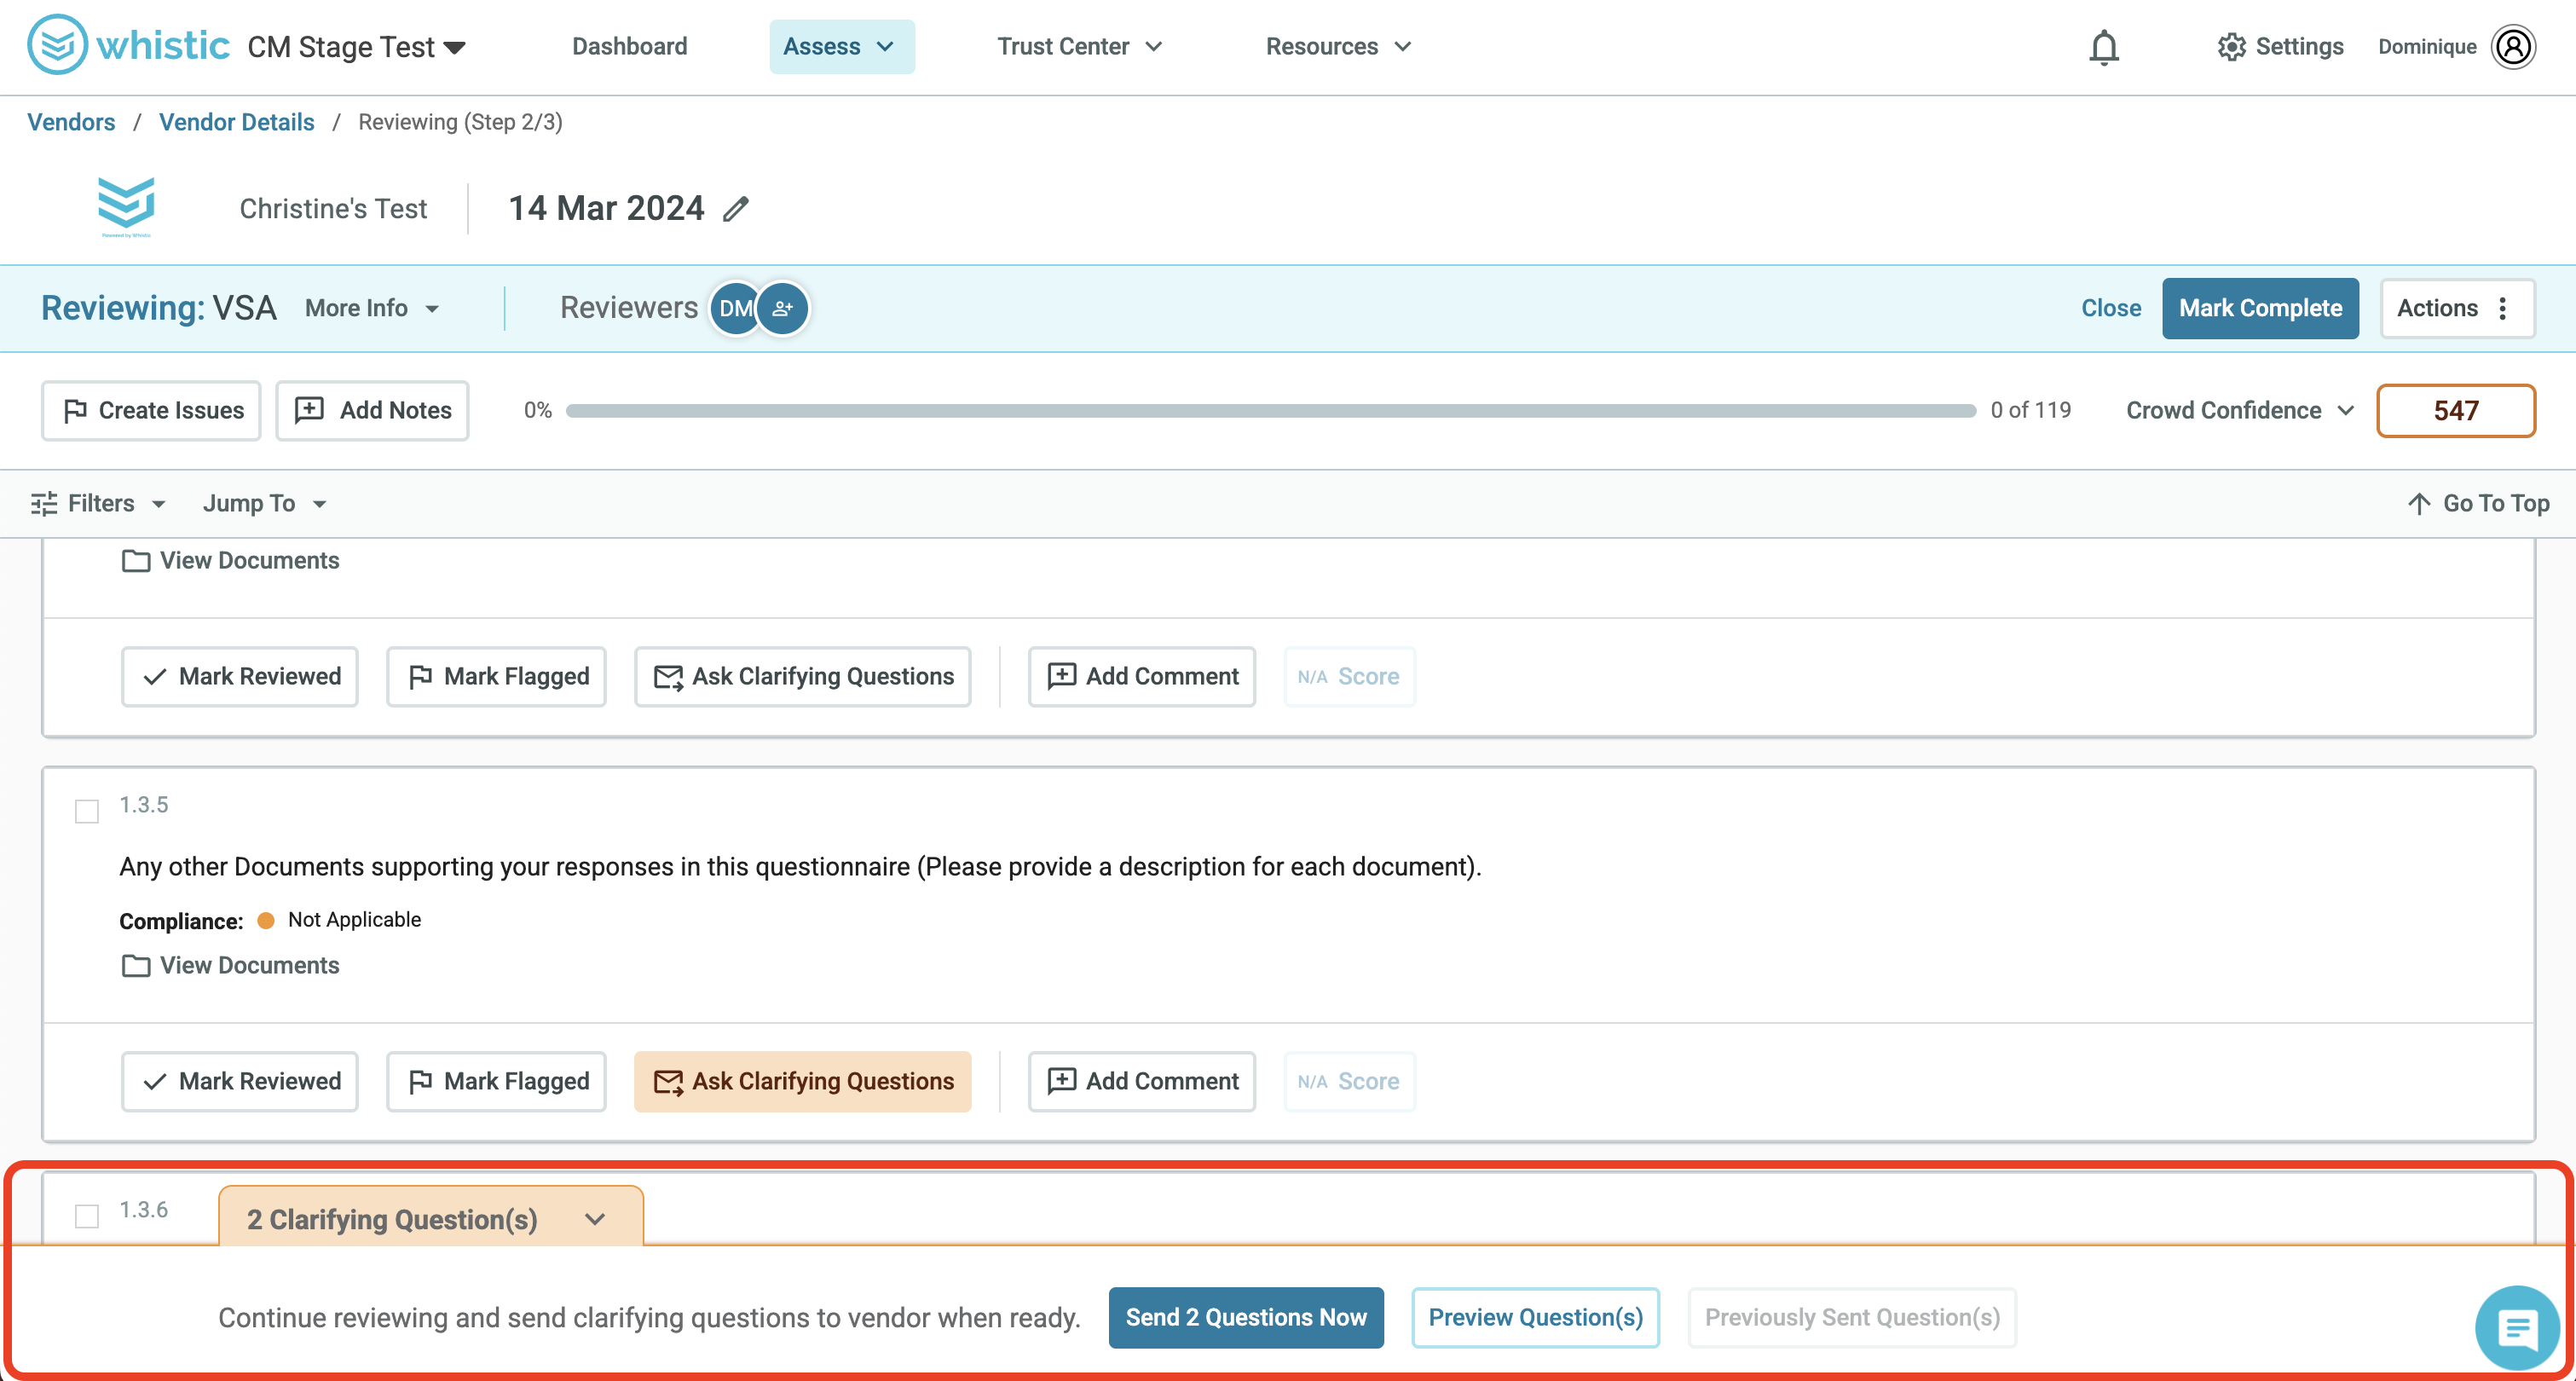The width and height of the screenshot is (2576, 1381).
Task: Open the Trust Center menu
Action: click(1080, 47)
